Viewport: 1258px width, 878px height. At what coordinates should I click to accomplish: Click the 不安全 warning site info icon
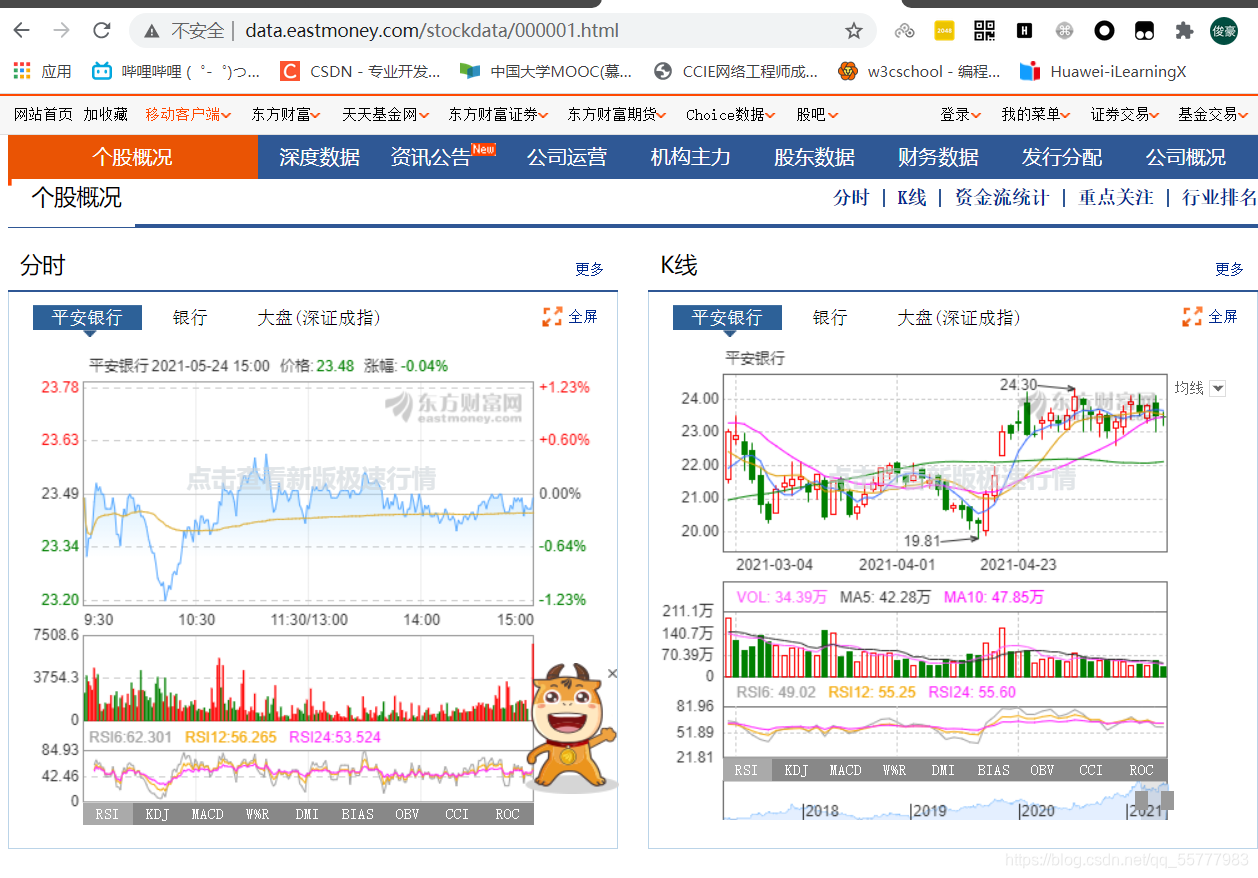pyautogui.click(x=151, y=31)
